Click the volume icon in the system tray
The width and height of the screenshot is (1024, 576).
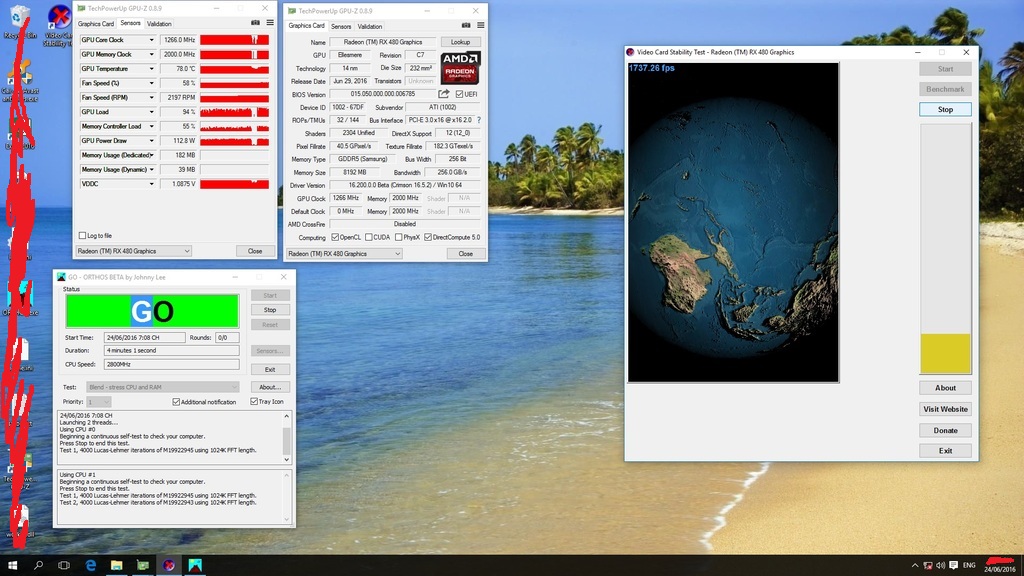[x=940, y=566]
